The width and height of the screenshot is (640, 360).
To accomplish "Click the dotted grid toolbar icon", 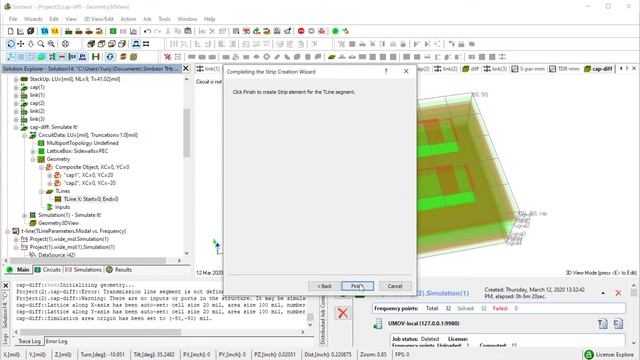I will point(178,57).
